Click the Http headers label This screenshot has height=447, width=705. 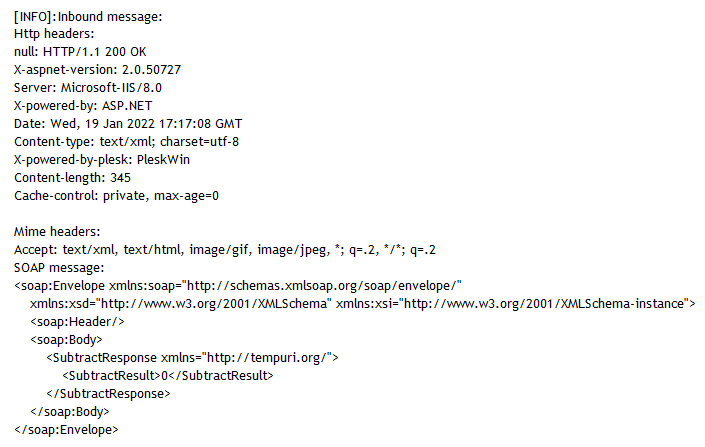[x=54, y=34]
